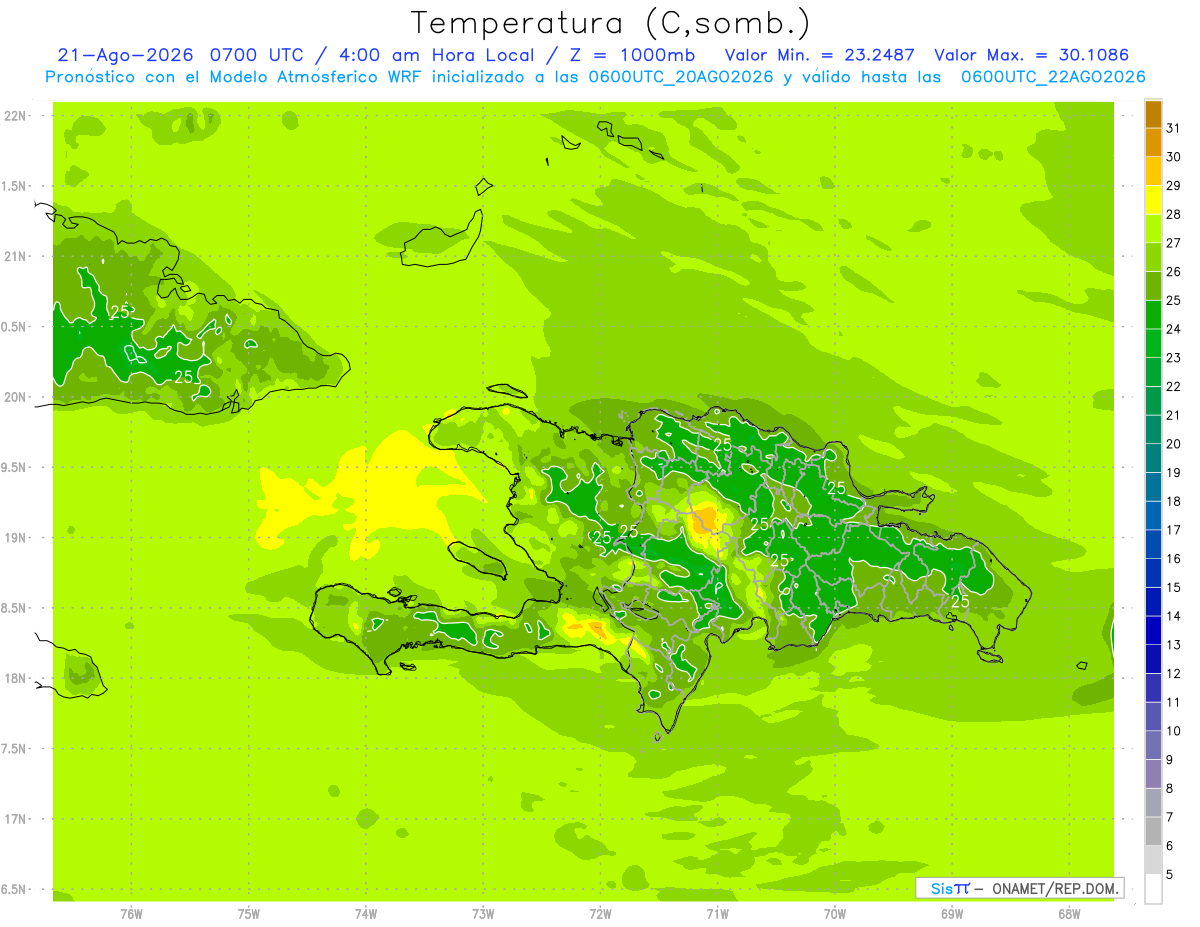The height and width of the screenshot is (927, 1200).
Task: Click the '72W' longitude axis label
Action: (x=601, y=913)
